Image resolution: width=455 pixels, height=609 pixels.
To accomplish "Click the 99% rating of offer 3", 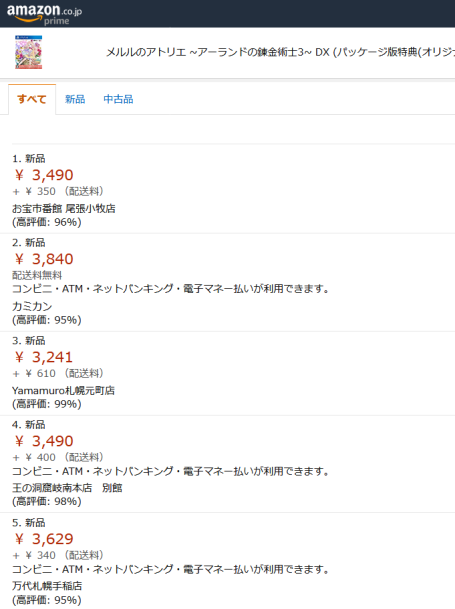I will [x=47, y=404].
